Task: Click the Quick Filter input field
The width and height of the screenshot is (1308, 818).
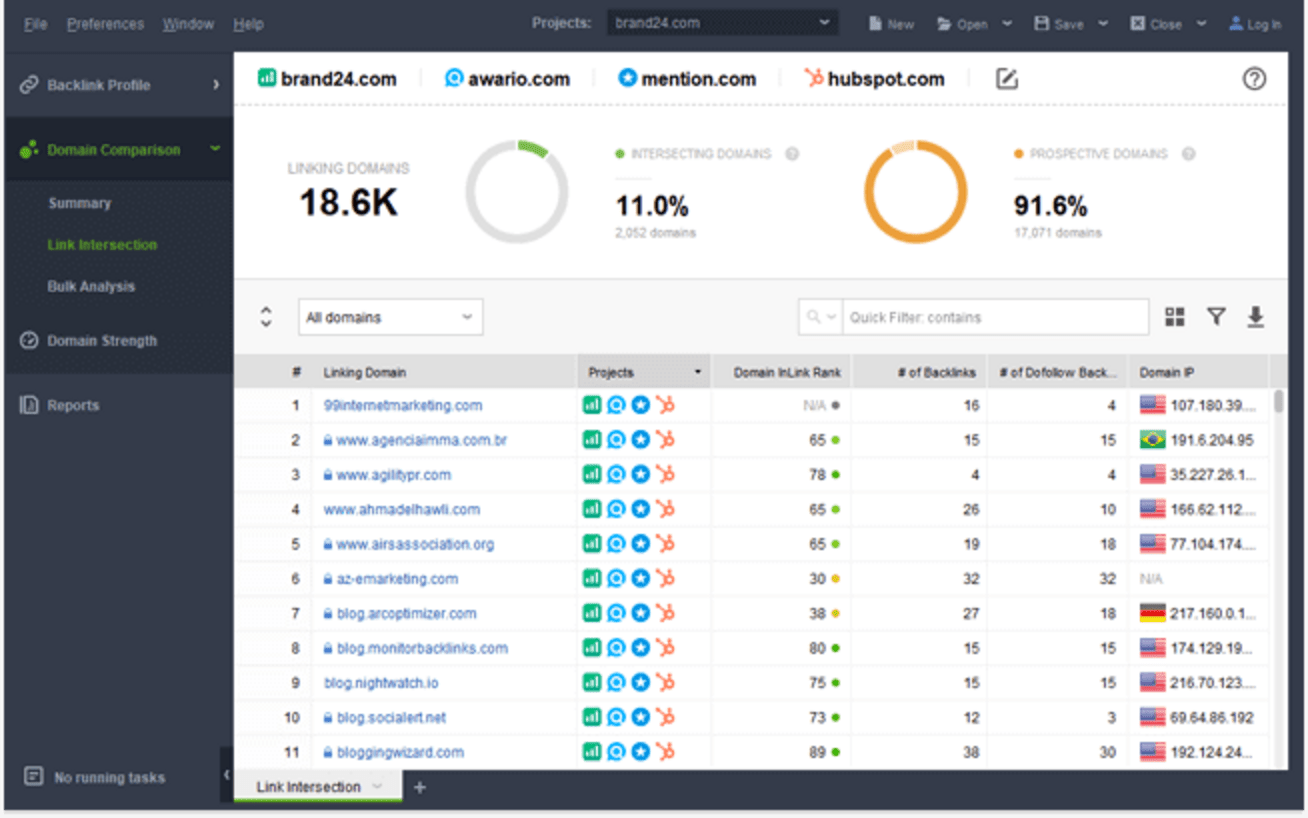Action: (x=995, y=317)
